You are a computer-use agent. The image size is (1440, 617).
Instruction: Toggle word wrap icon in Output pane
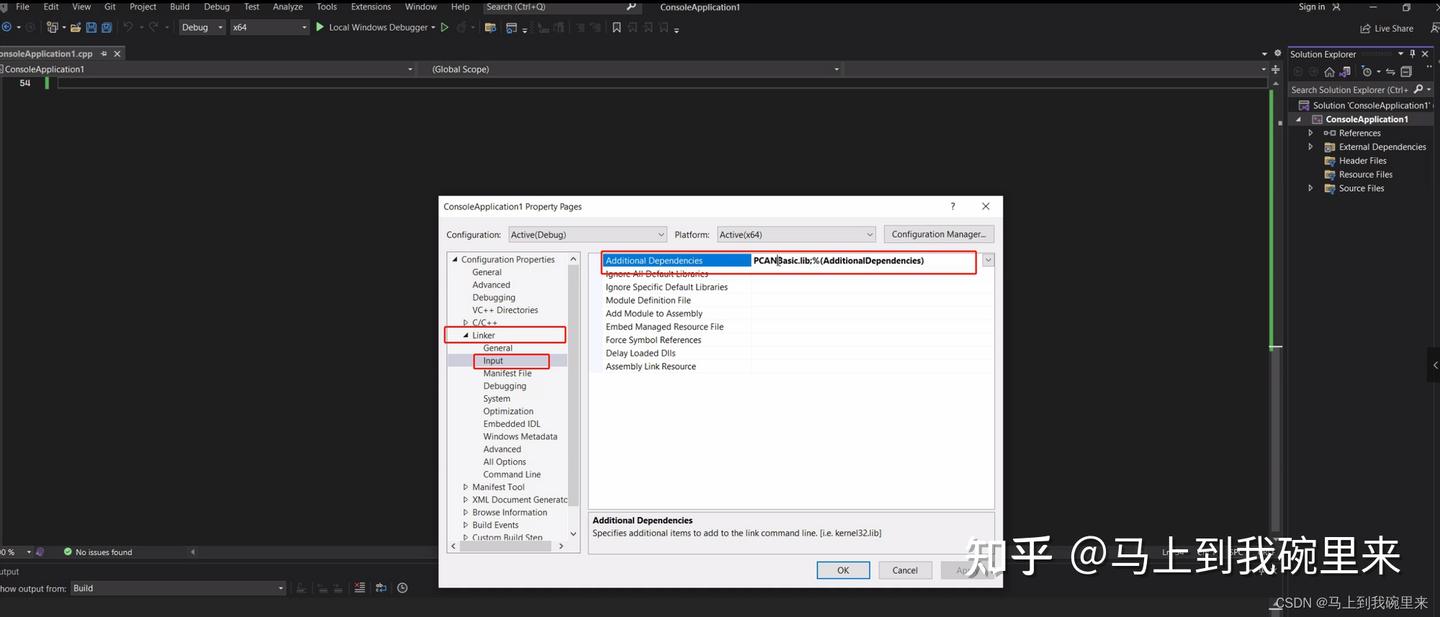[382, 588]
